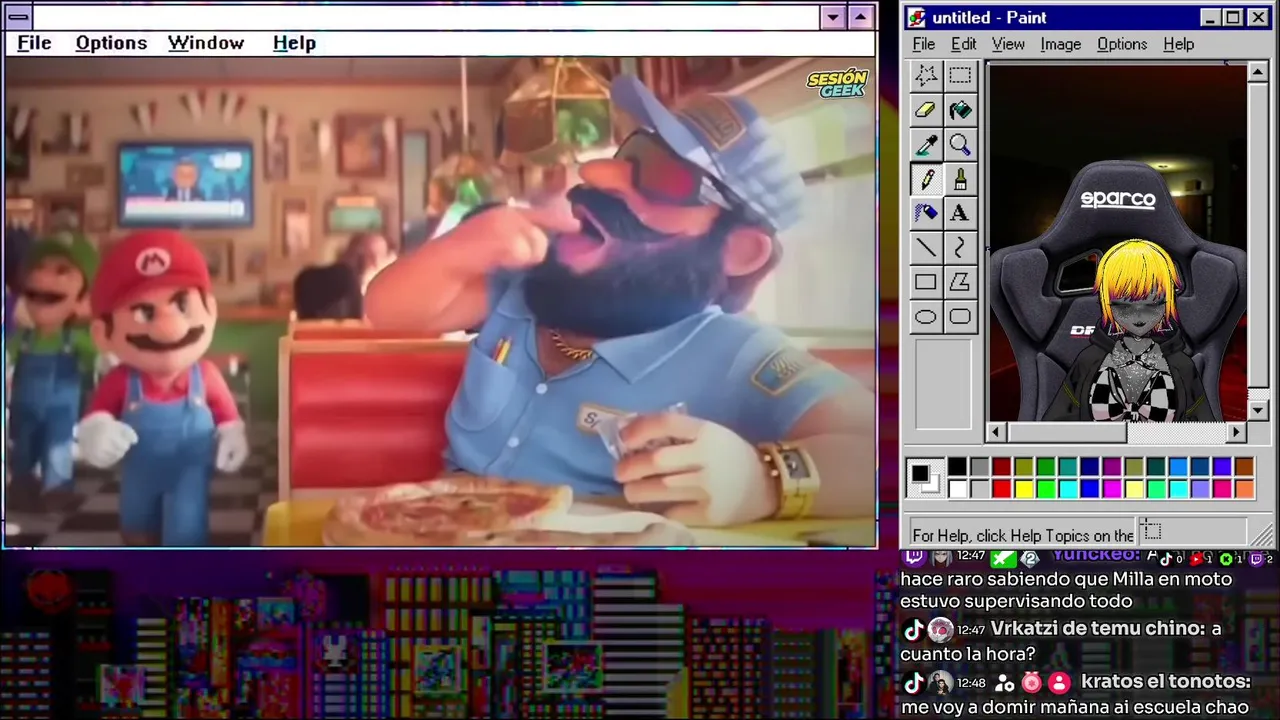Open the File menu in Paint
Viewport: 1280px width, 720px height.
[924, 44]
